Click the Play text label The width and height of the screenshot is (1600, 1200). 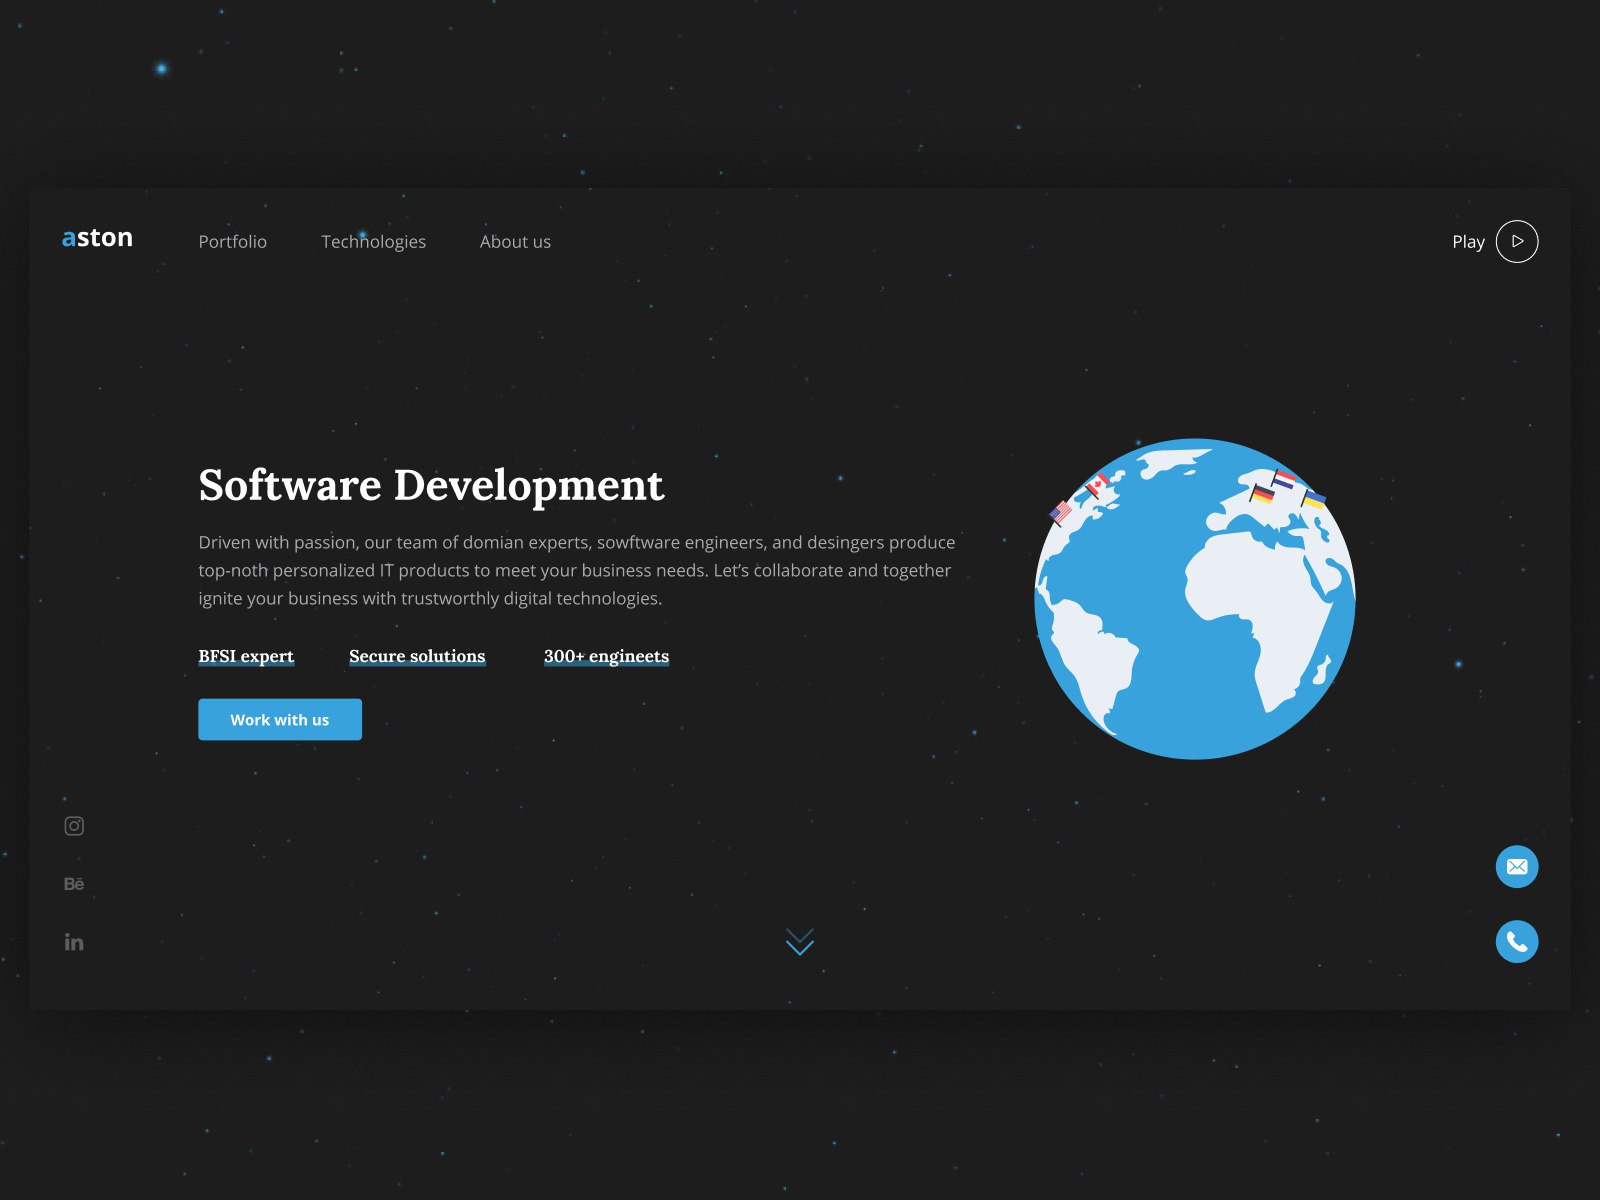point(1468,242)
